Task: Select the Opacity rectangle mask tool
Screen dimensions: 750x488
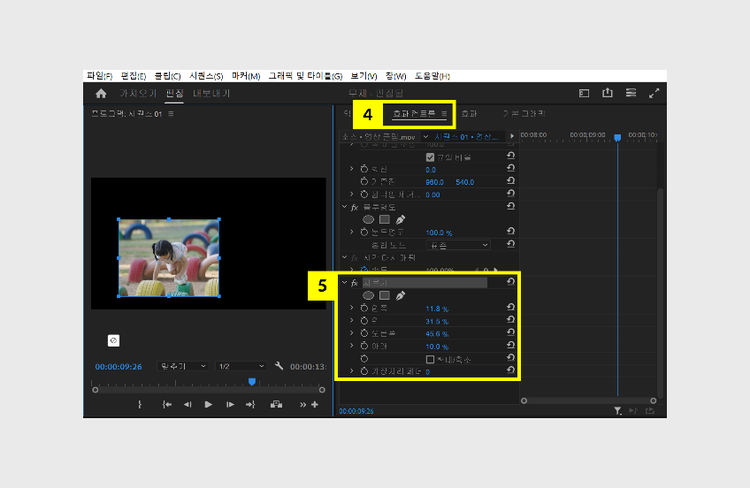Action: coord(385,220)
